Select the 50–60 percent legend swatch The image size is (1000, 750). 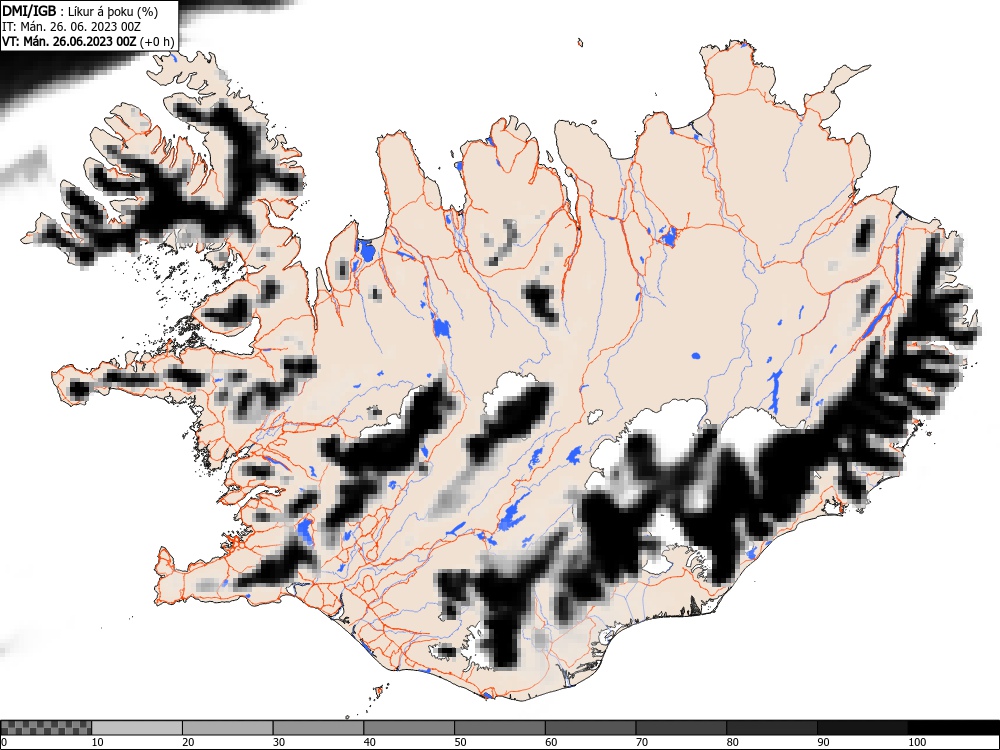[x=499, y=728]
